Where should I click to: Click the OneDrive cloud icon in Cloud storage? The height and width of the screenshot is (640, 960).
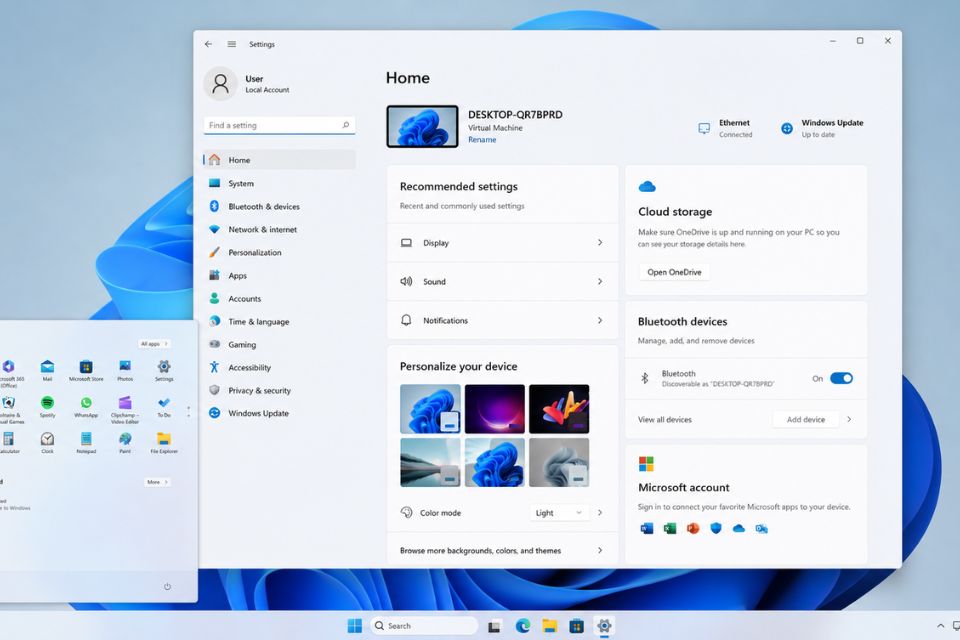point(647,186)
